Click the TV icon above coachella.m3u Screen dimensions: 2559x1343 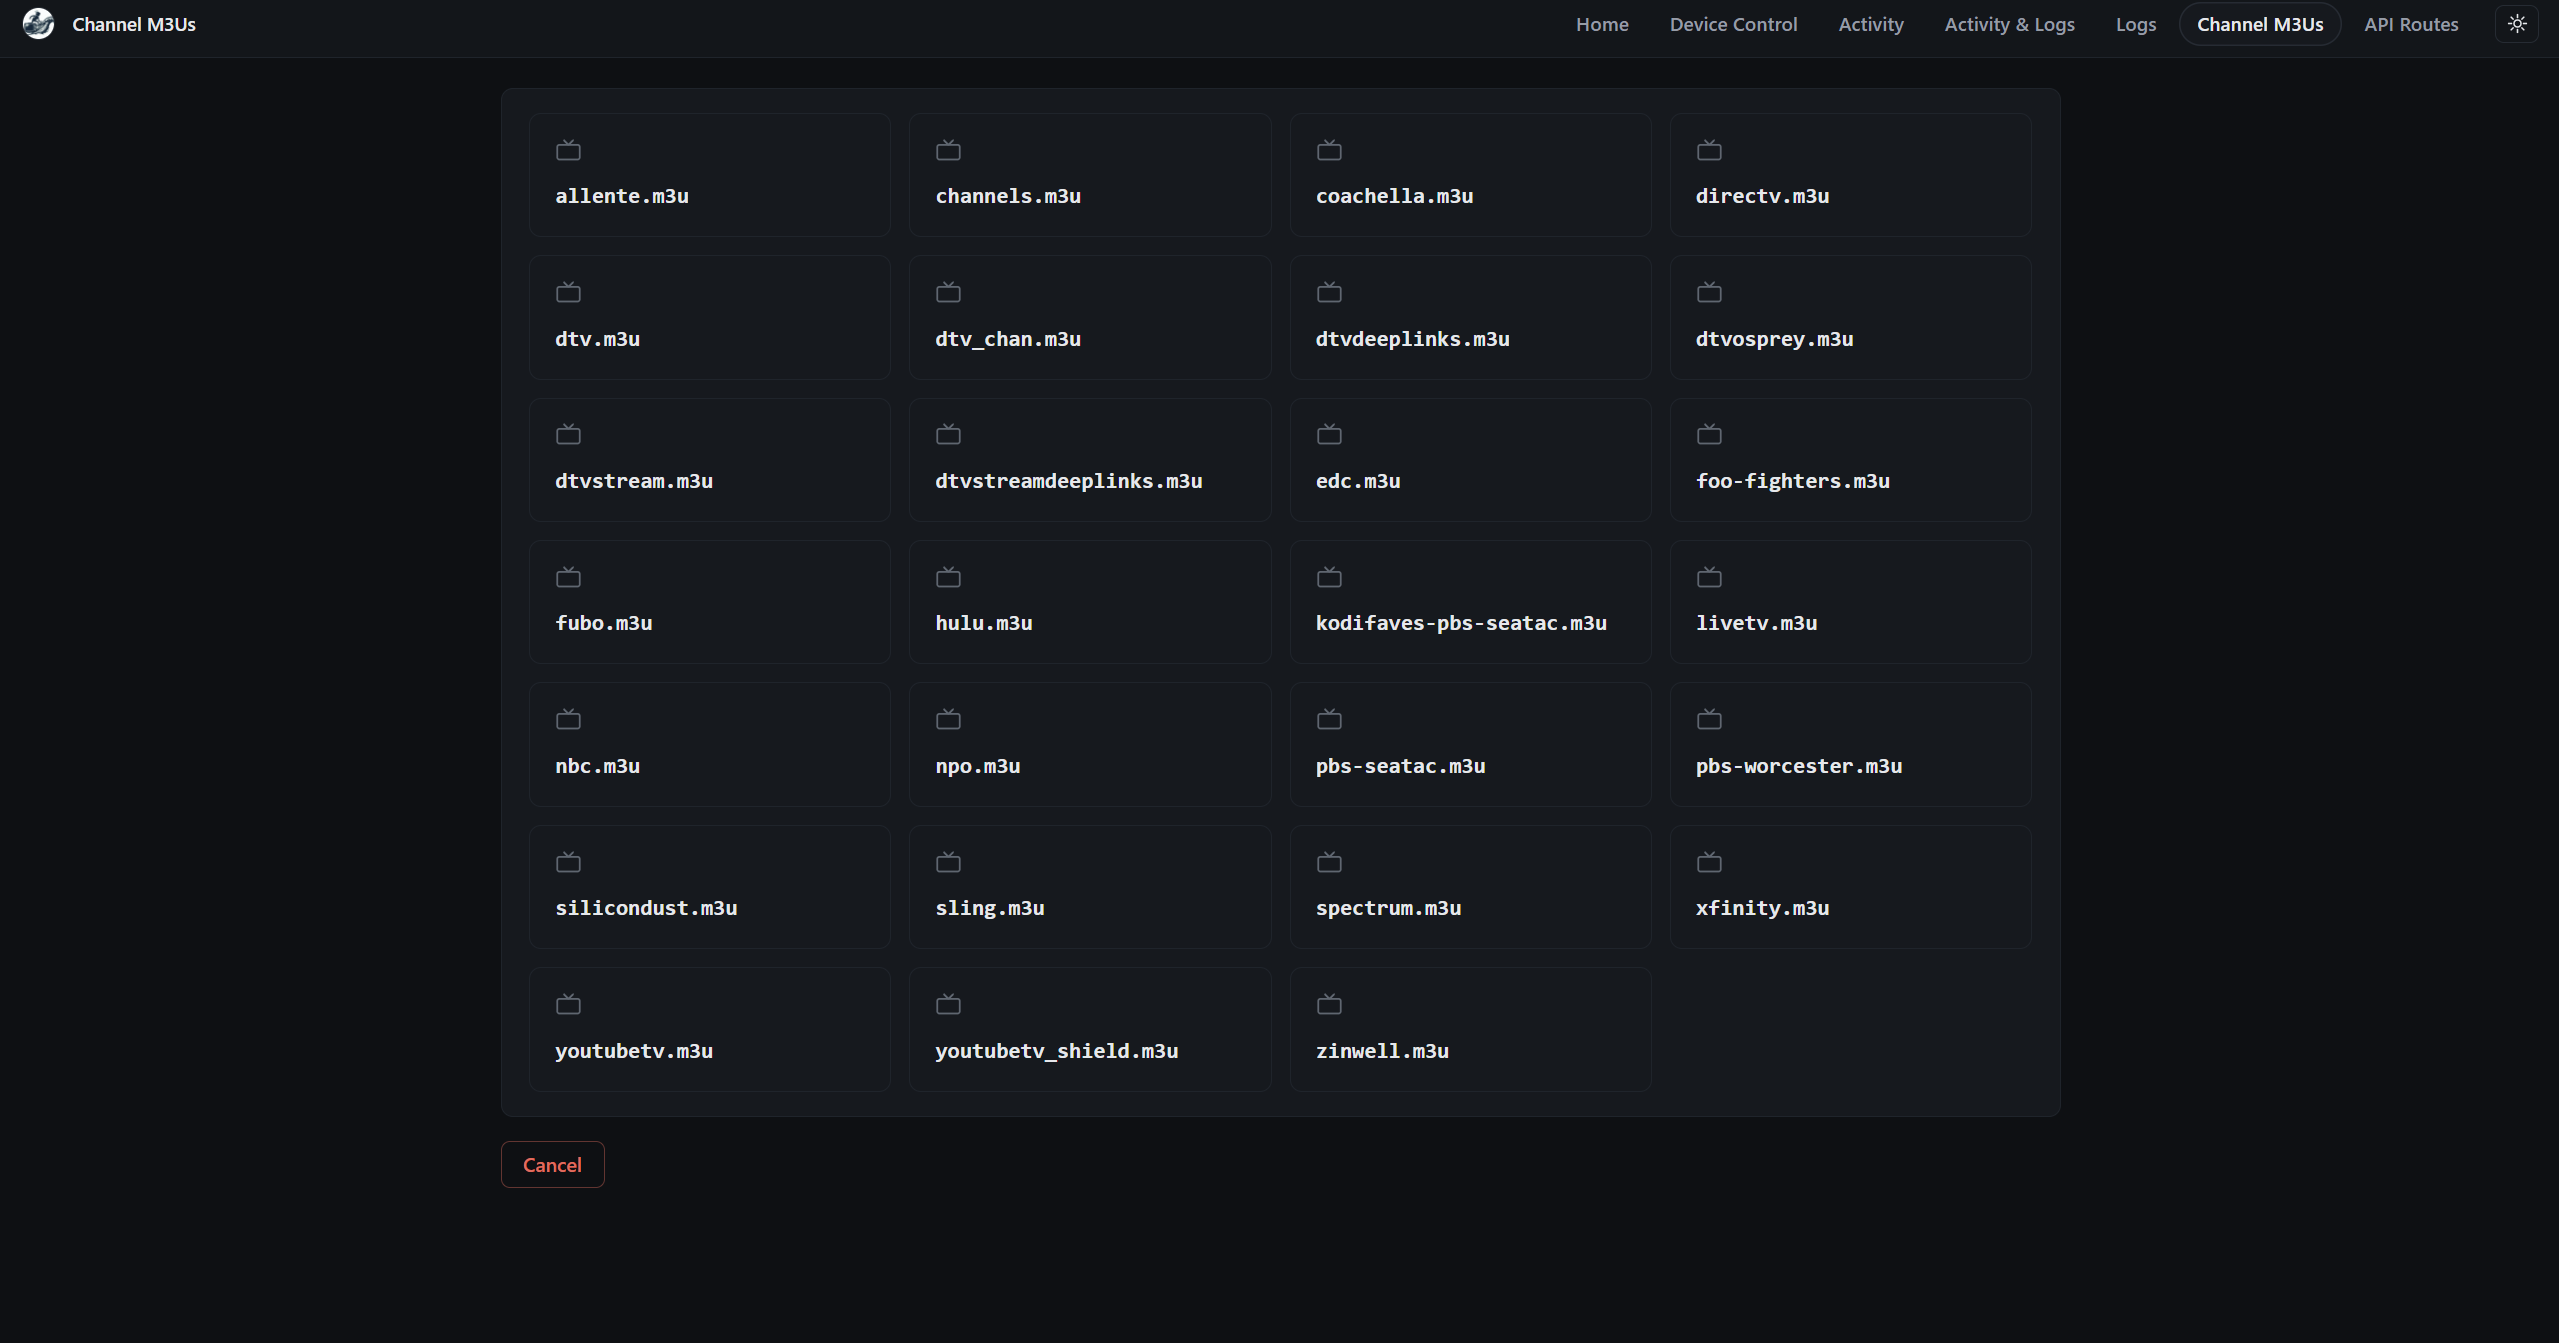coord(1329,150)
